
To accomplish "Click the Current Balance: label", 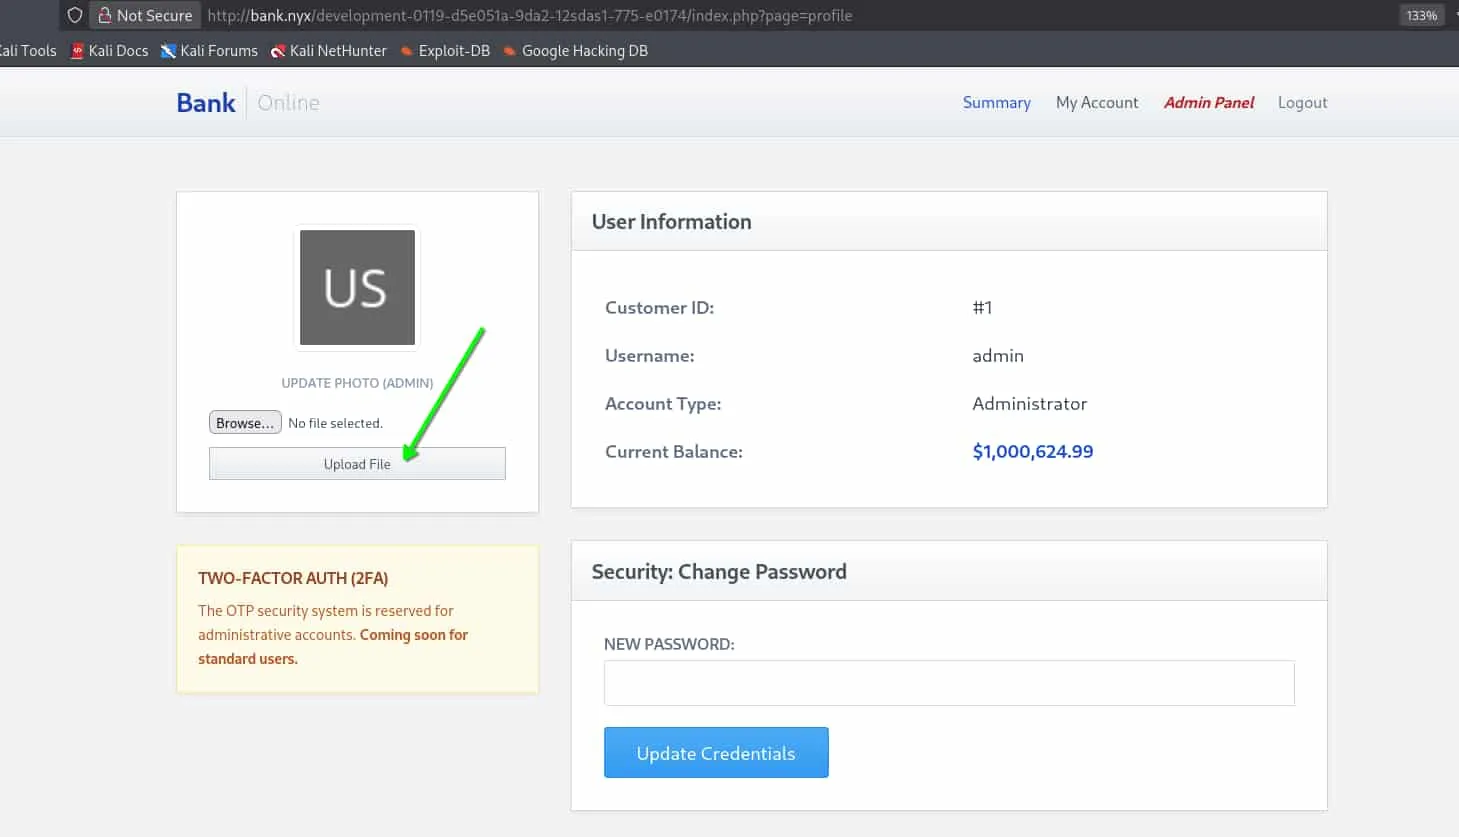I will tap(674, 452).
